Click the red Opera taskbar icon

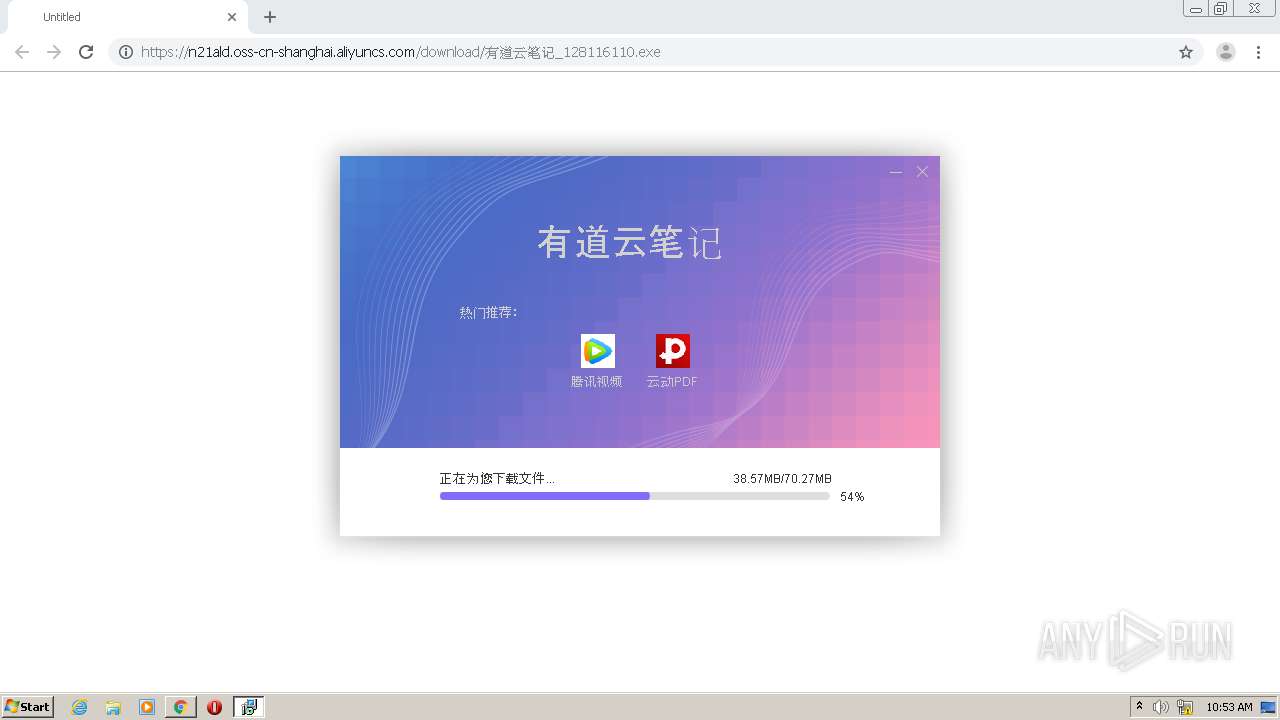click(x=214, y=707)
